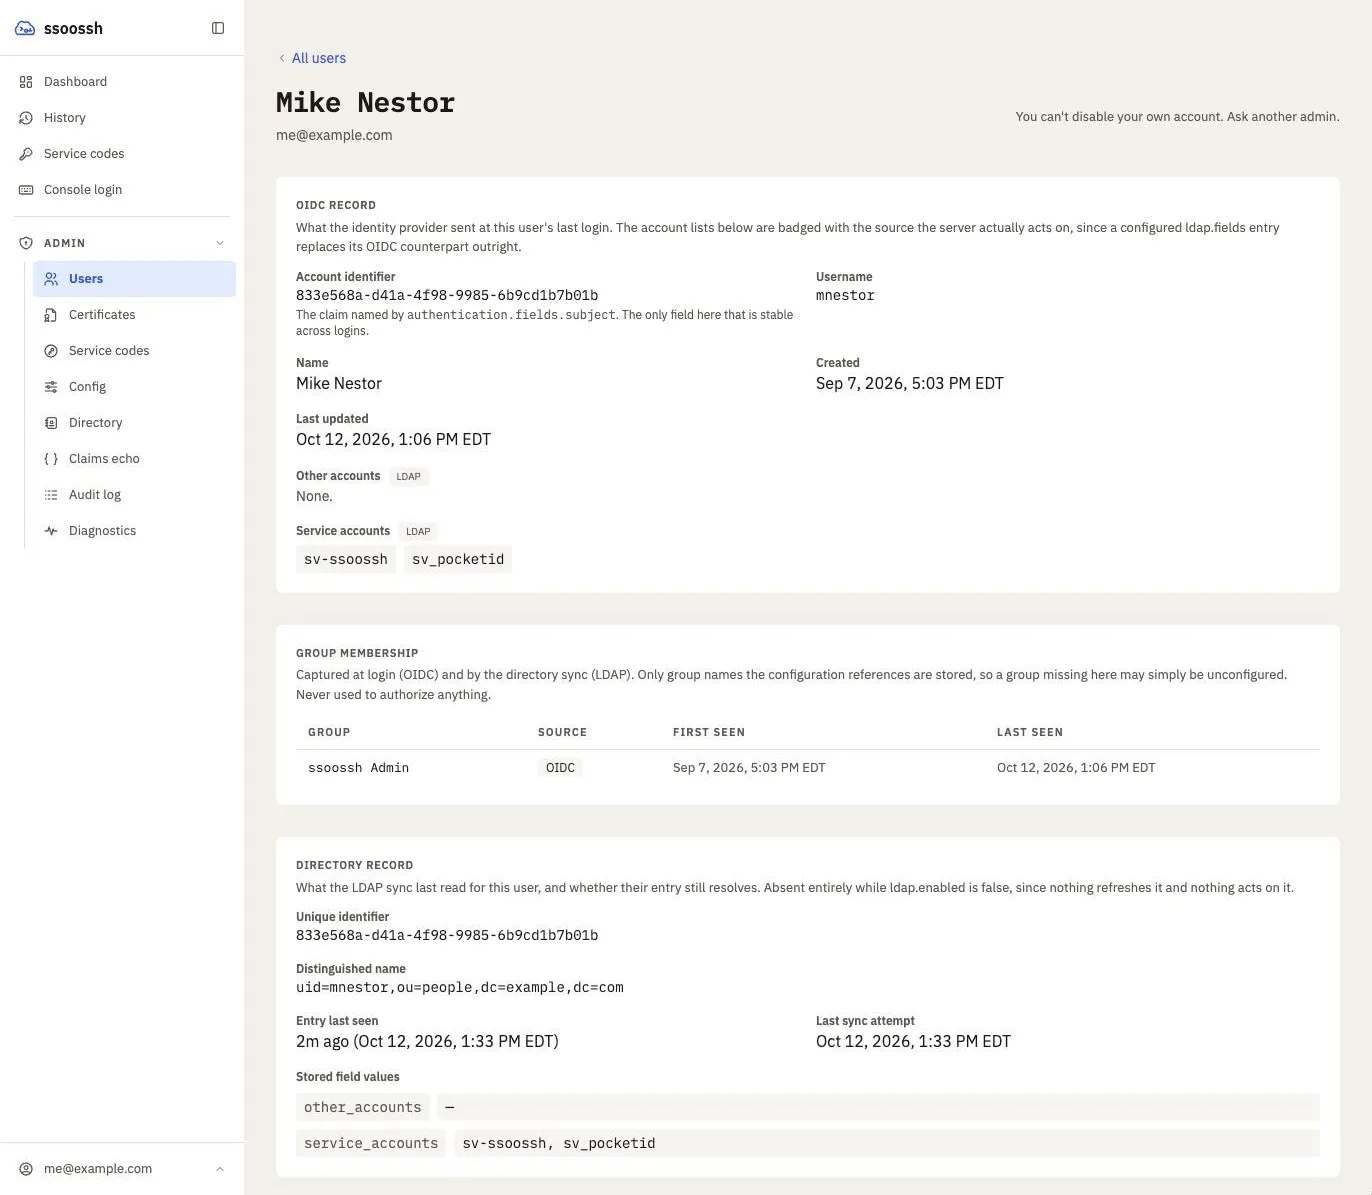Screen dimensions: 1372x1195
Task: Click the sv_pocketid service account chip
Action: (458, 559)
